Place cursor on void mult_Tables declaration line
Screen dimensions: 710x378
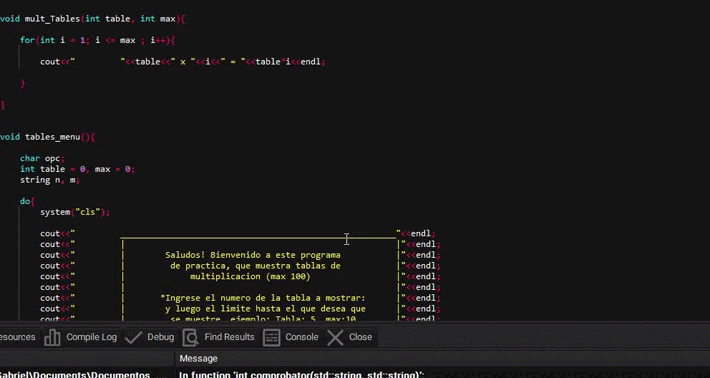pyautogui.click(x=92, y=19)
